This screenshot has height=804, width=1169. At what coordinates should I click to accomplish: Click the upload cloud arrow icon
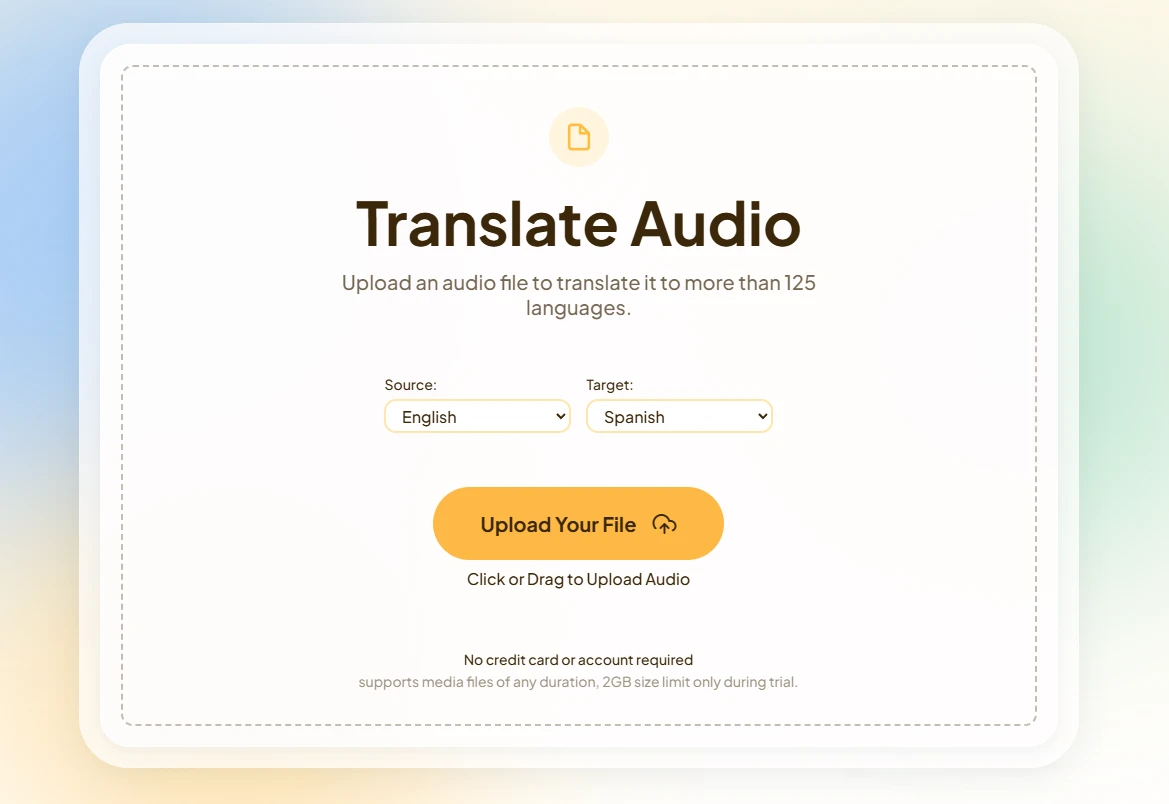click(x=665, y=523)
